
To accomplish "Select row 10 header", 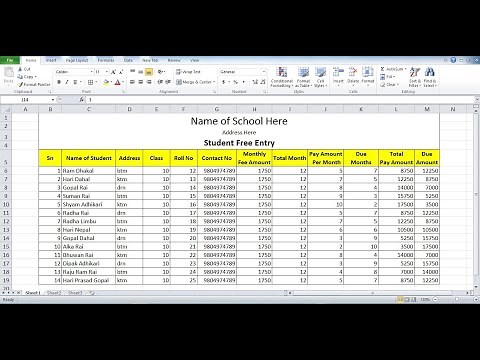I will point(6,204).
